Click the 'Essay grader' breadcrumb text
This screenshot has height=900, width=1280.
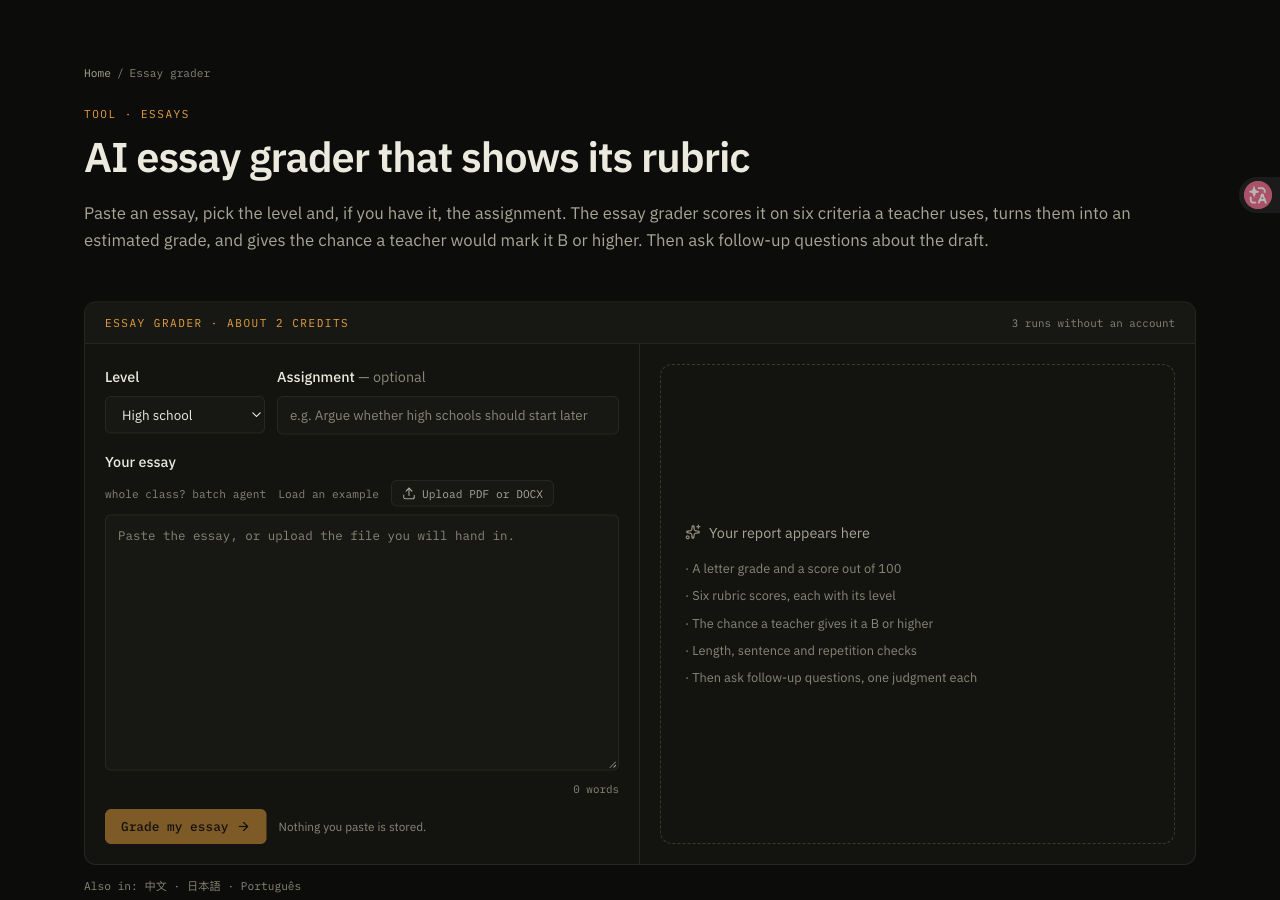[x=170, y=73]
